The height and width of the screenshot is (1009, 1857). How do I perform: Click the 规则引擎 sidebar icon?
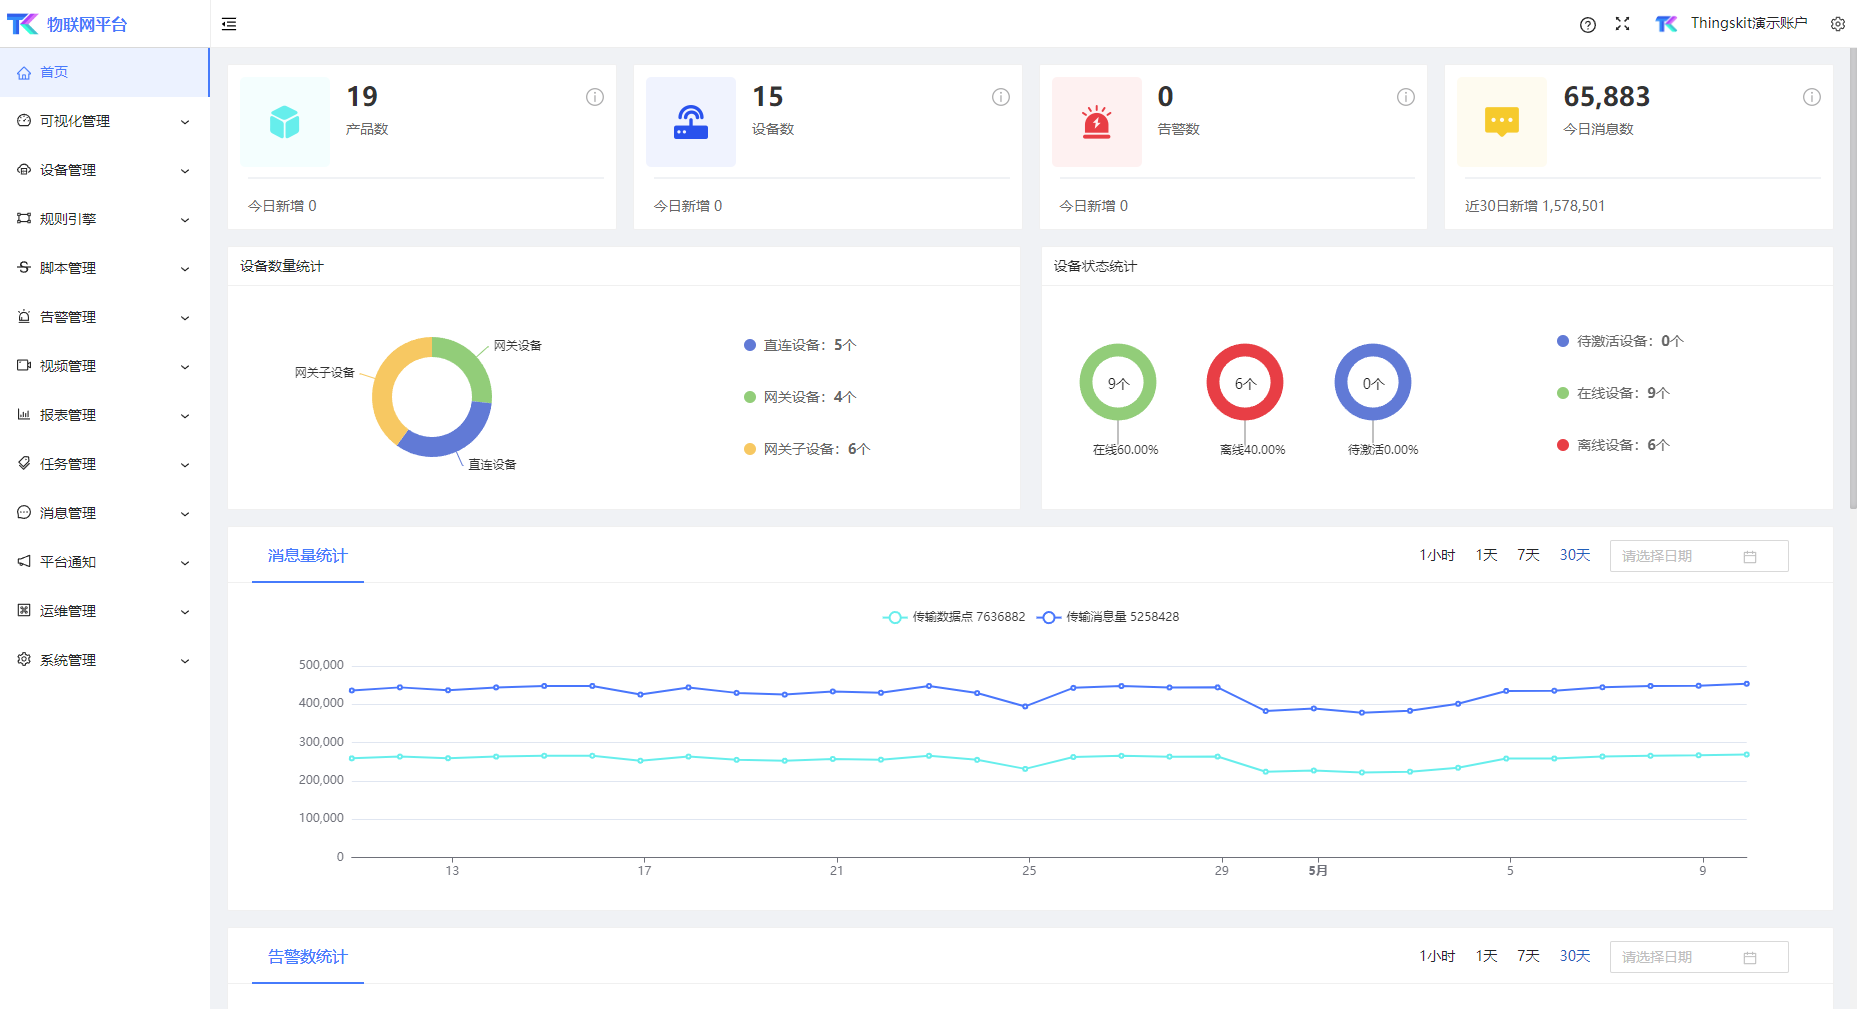click(x=24, y=219)
